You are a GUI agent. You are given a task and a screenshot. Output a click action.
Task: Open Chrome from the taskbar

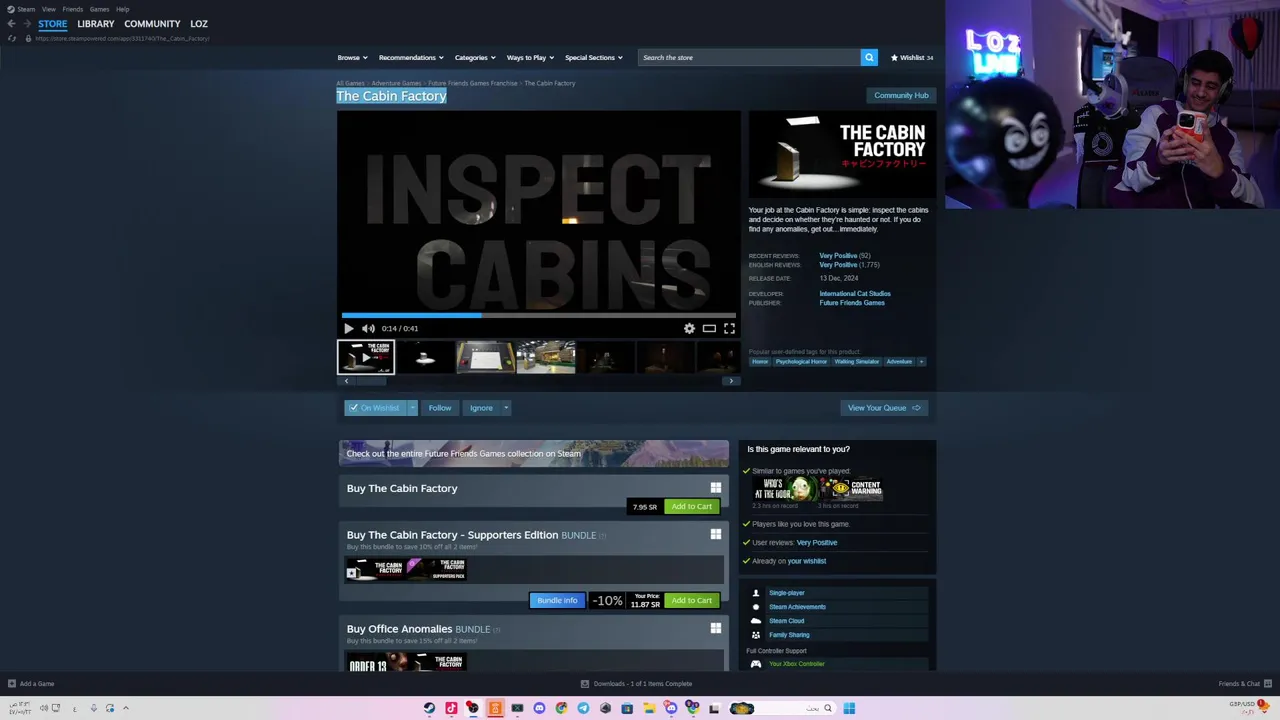click(x=561, y=708)
